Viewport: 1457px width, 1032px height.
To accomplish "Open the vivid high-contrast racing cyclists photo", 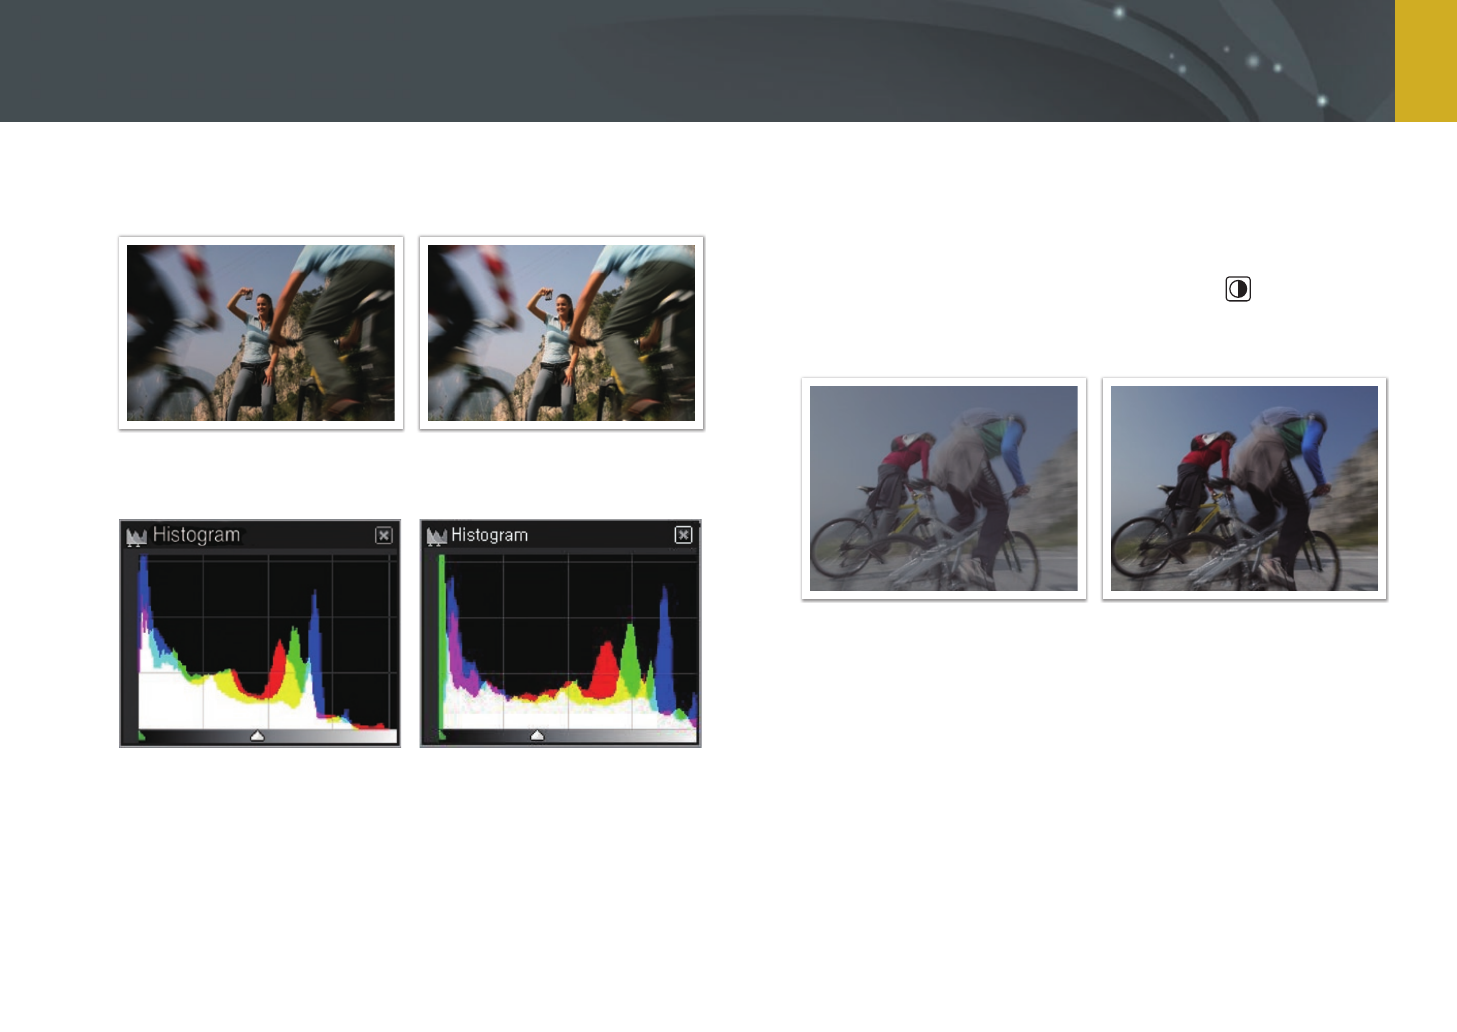I will tap(1244, 489).
